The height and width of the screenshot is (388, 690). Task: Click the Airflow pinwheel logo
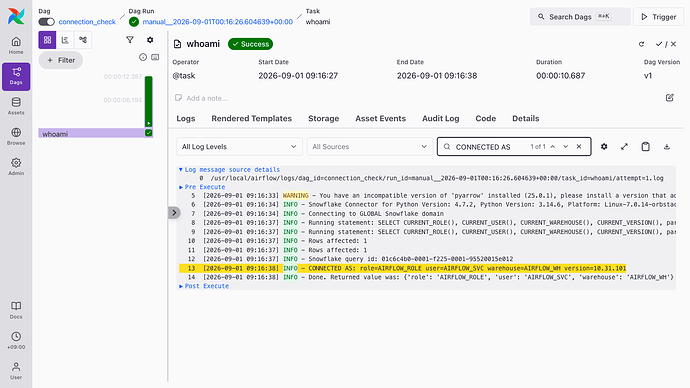[16, 16]
